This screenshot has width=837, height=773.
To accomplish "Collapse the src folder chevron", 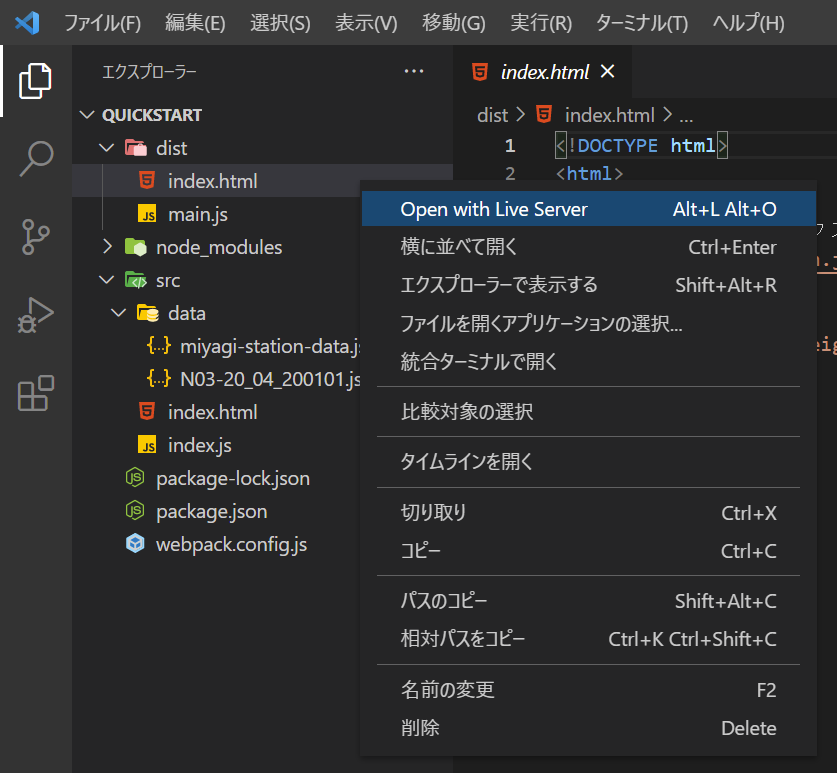I will click(107, 280).
